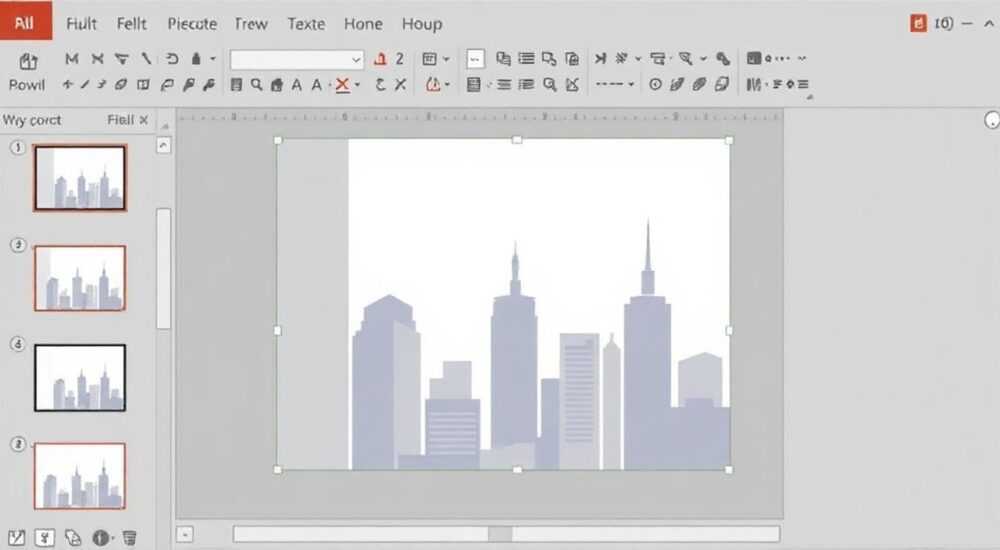Expand the red triangle dropdown arrow

447,85
